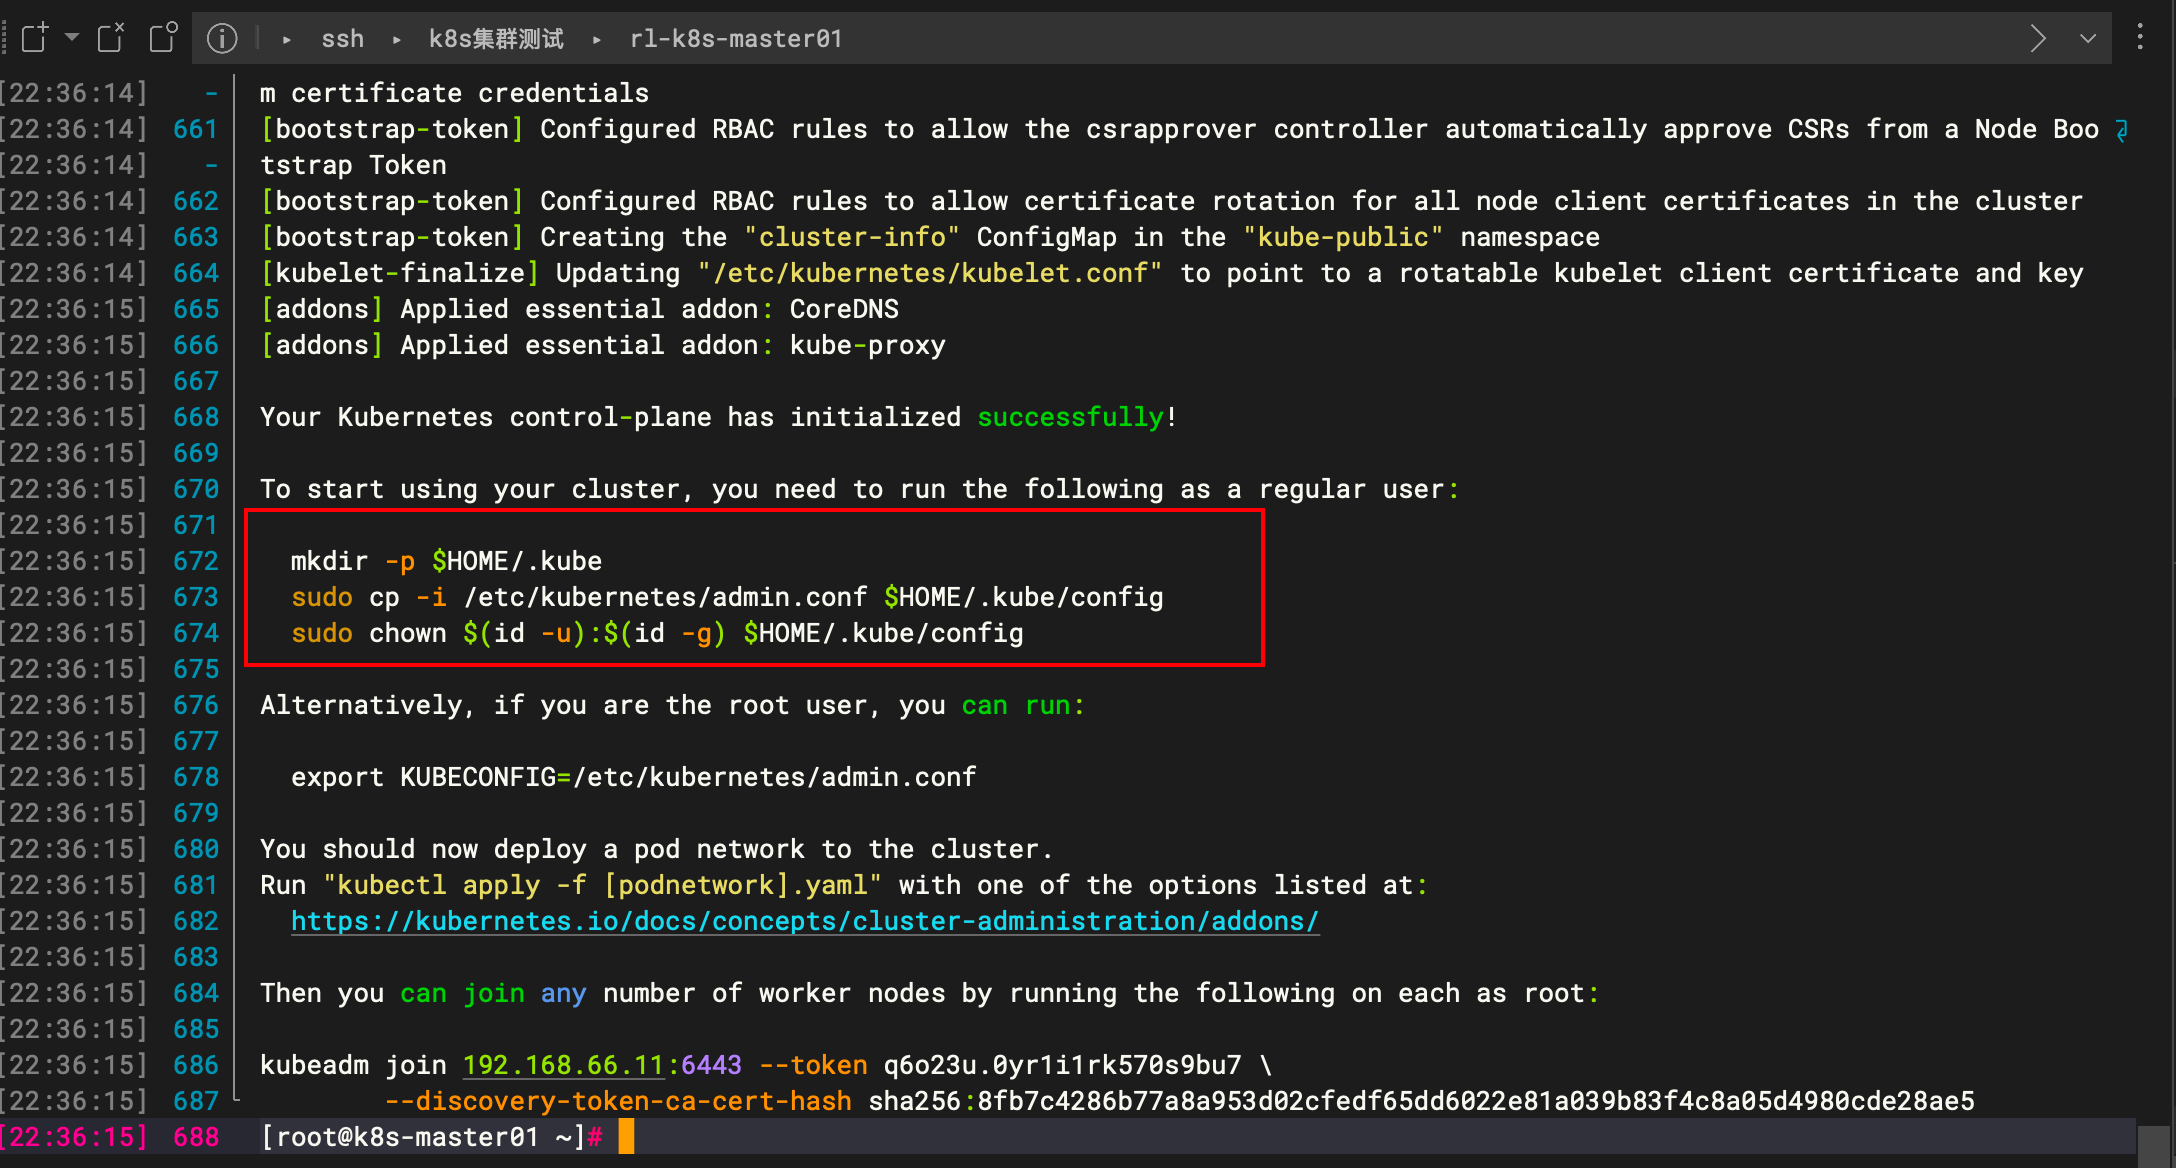
Task: Click the close tab icon
Action: tap(111, 38)
